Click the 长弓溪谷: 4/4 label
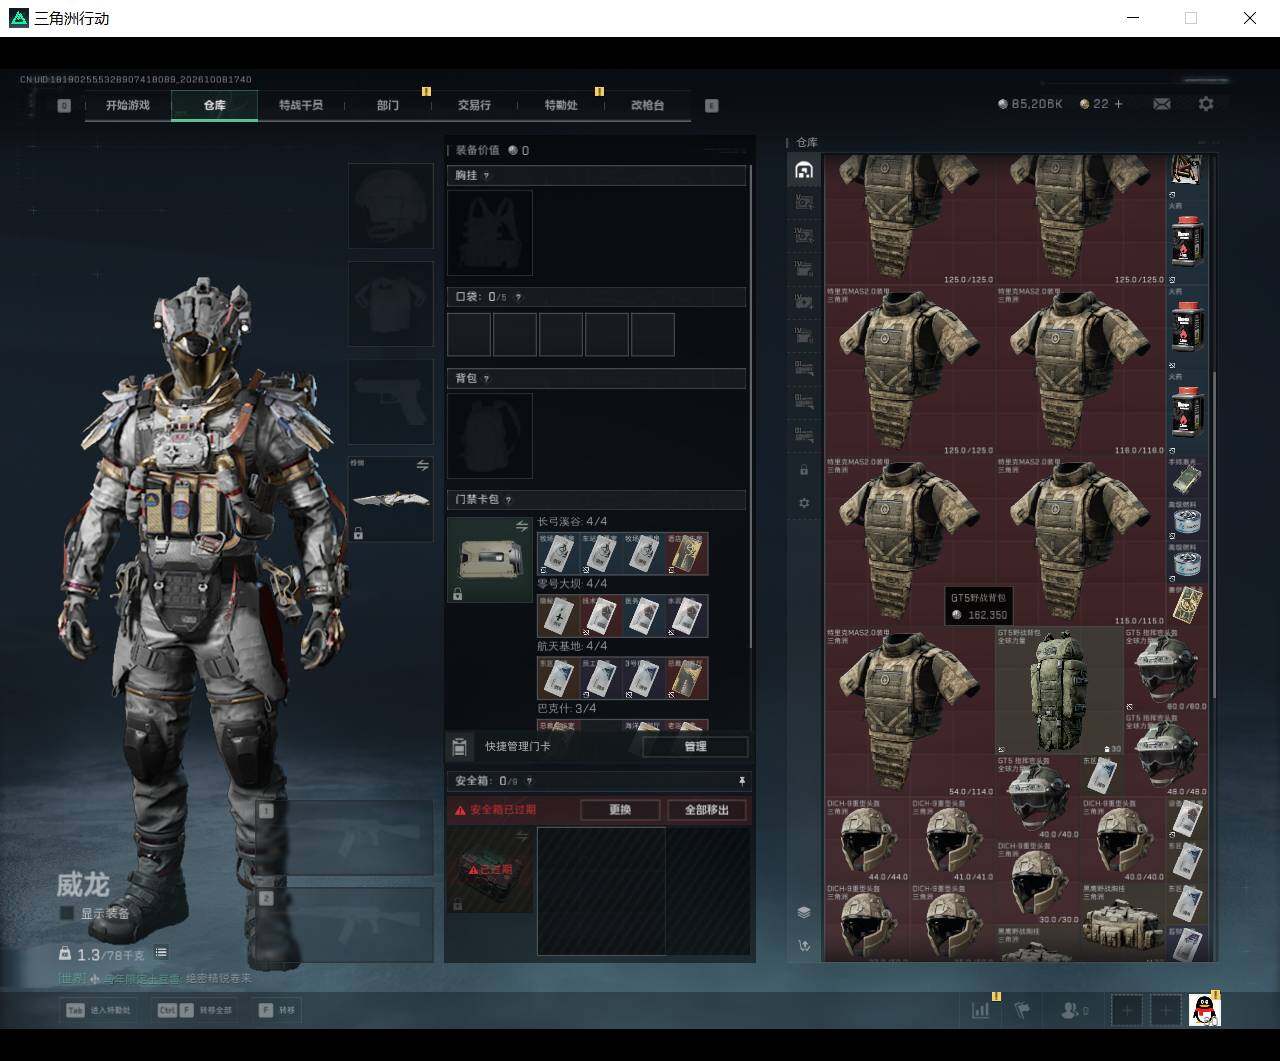The height and width of the screenshot is (1061, 1280). coord(572,522)
